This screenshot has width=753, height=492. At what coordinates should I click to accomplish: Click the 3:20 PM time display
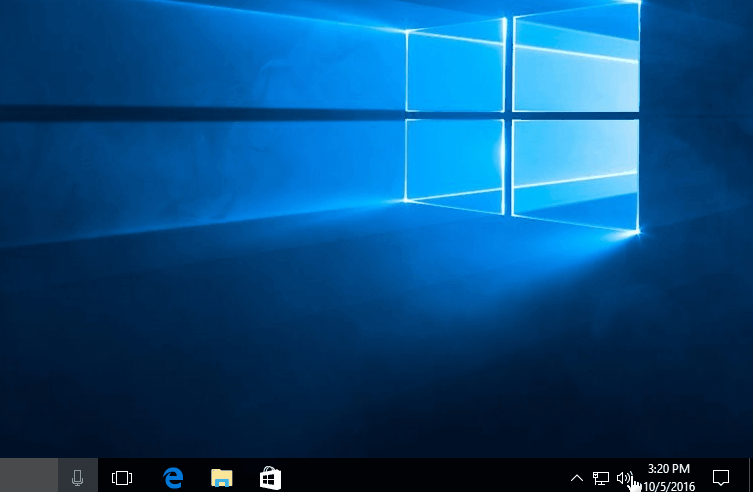pyautogui.click(x=668, y=468)
